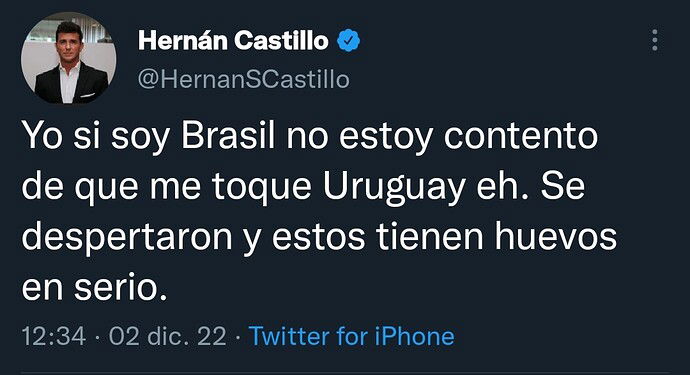690x375 pixels.
Task: Select the @HernanSCastillo handle
Action: pos(243,80)
